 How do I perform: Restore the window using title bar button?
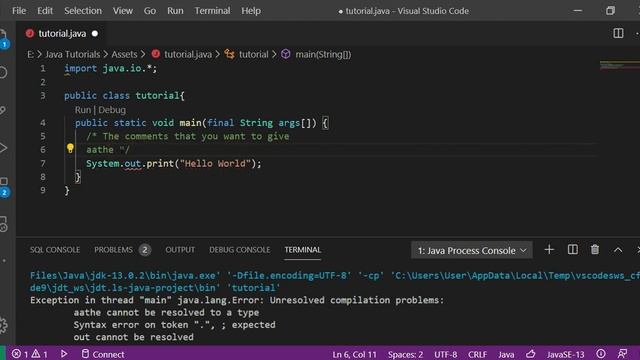pos(610,11)
